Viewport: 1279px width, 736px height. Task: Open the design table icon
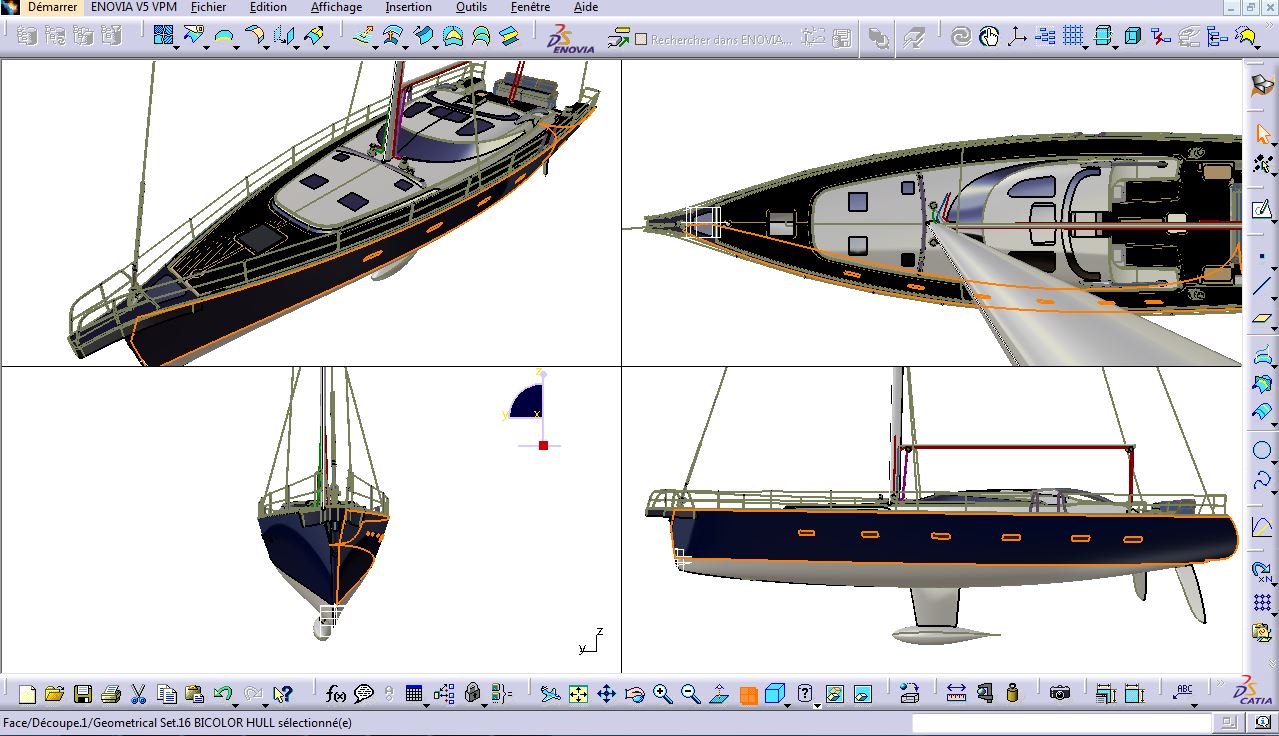(414, 693)
